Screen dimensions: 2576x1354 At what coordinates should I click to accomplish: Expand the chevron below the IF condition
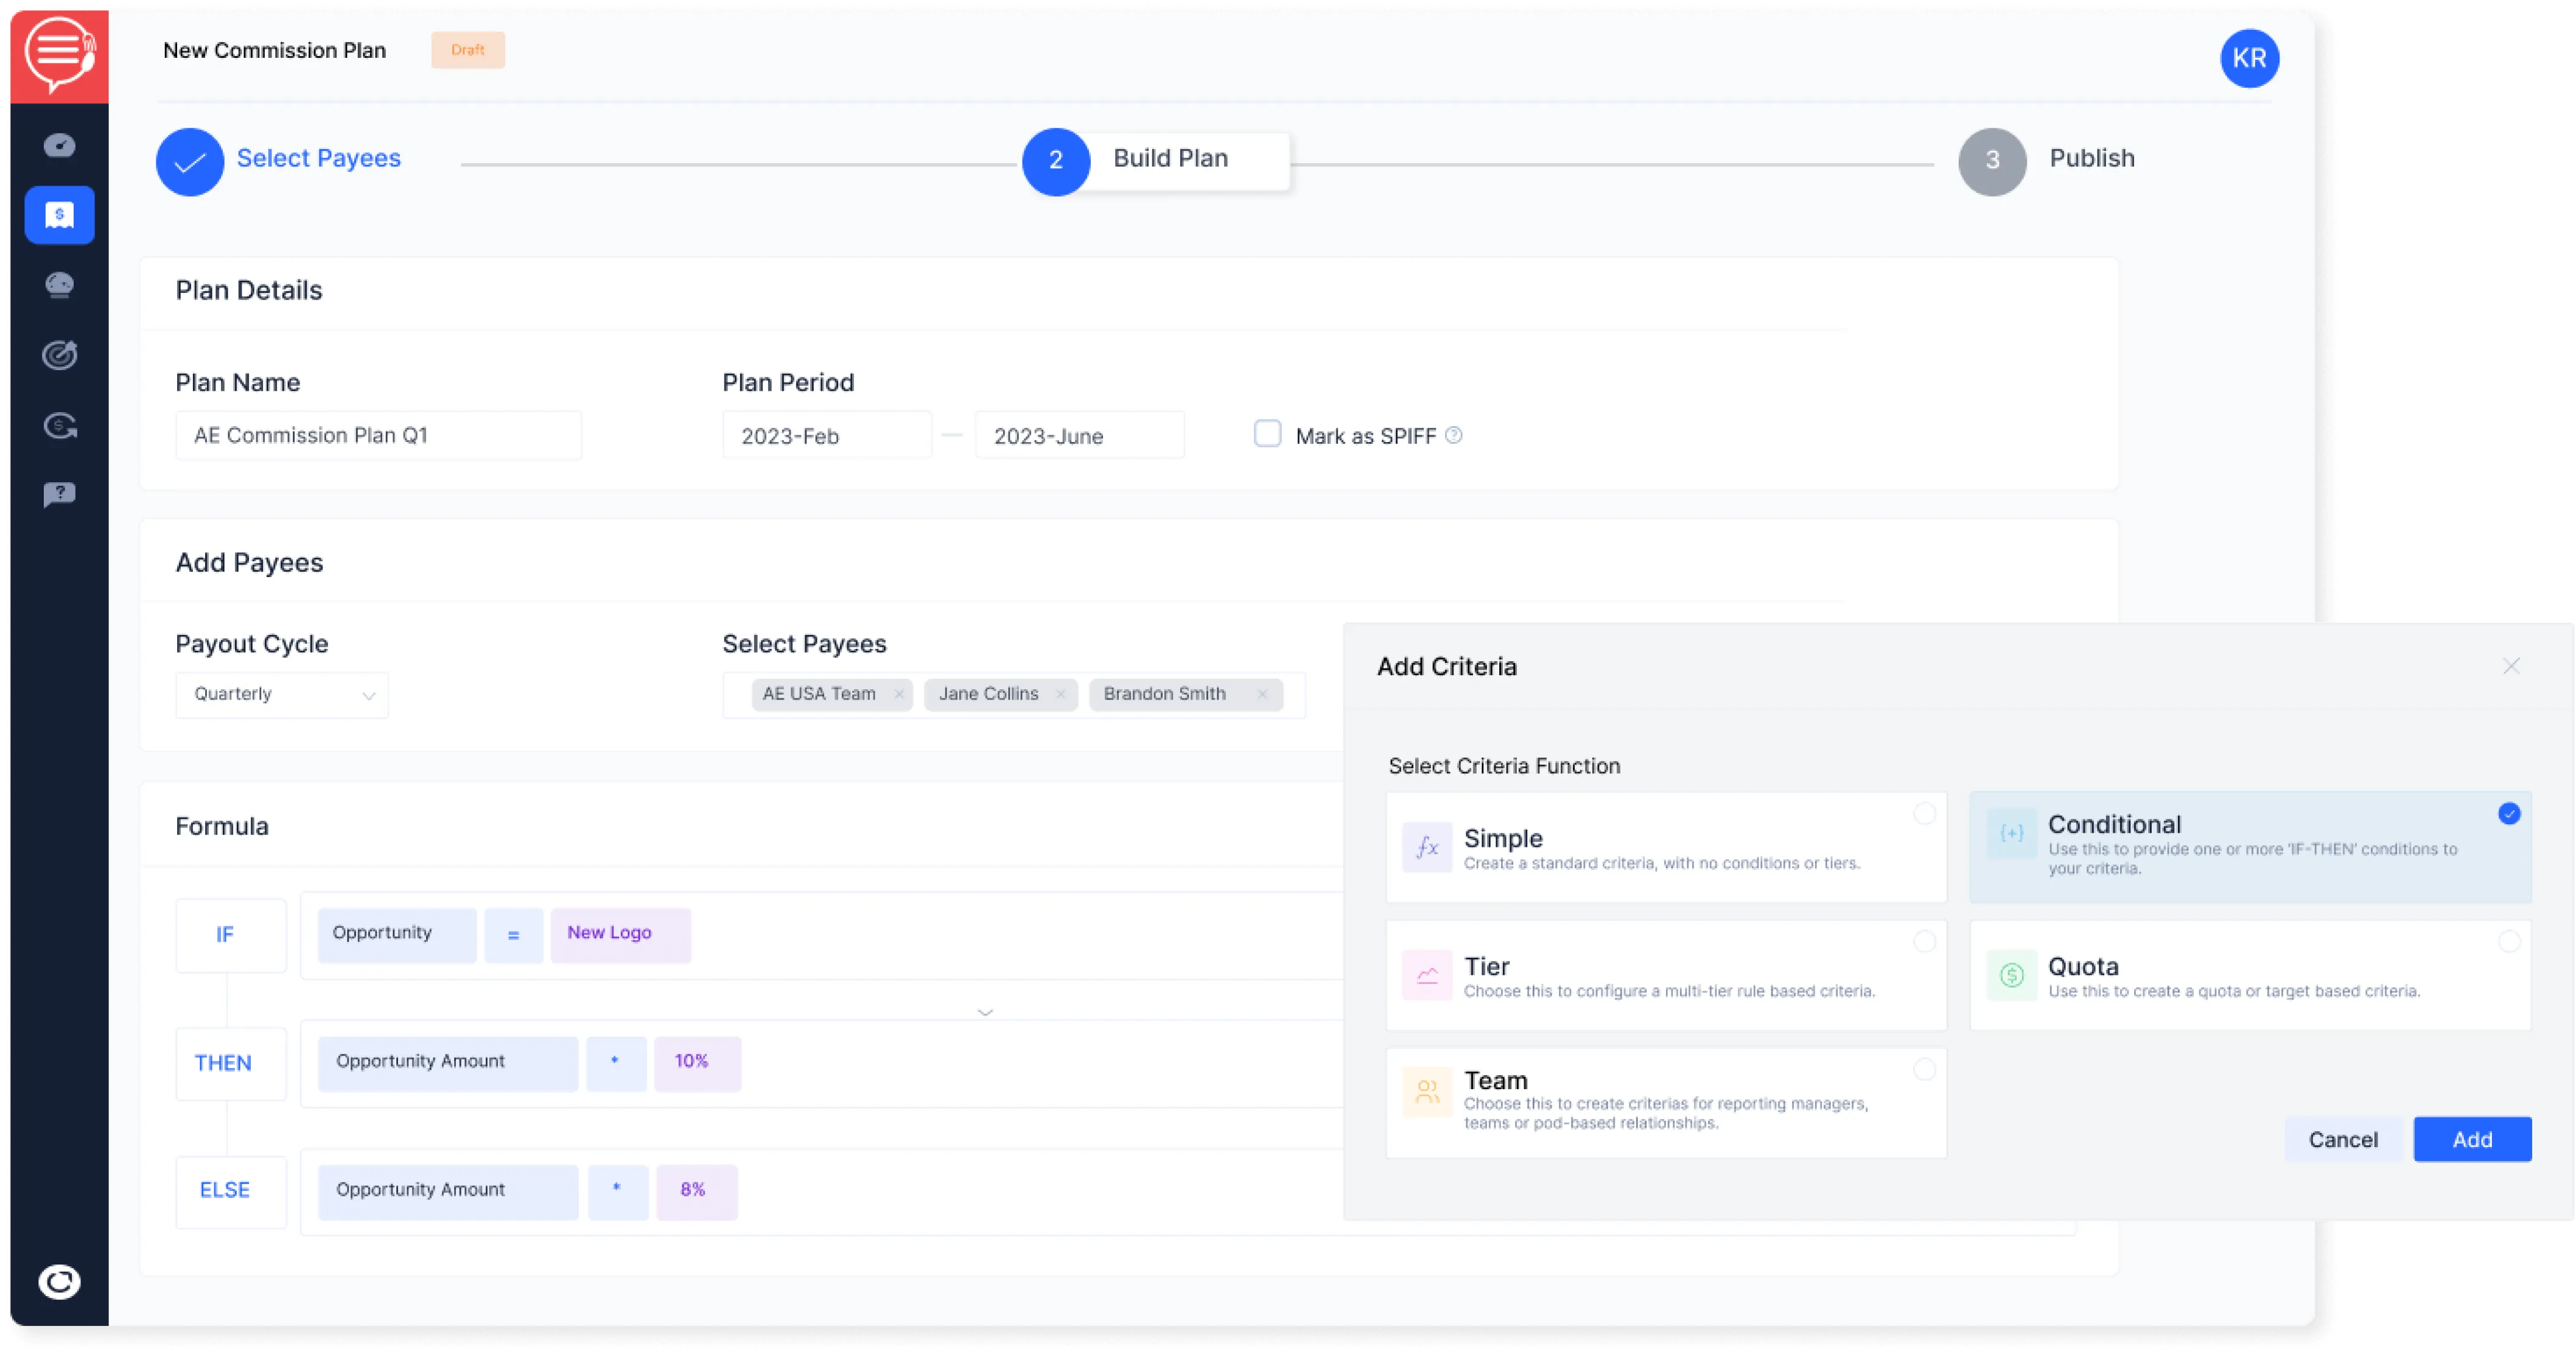click(985, 1012)
